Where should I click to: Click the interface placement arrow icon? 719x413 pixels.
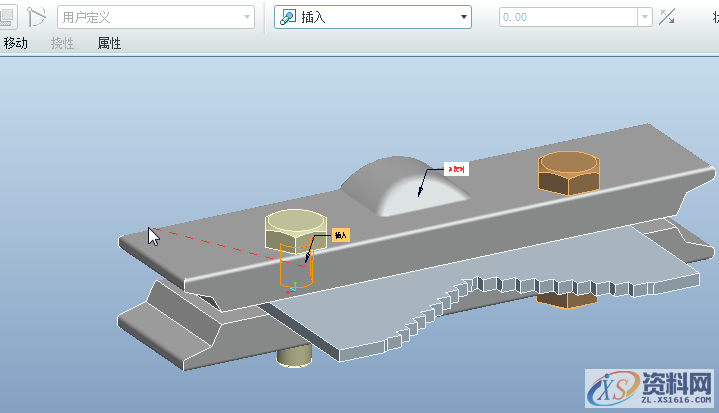click(x=36, y=16)
